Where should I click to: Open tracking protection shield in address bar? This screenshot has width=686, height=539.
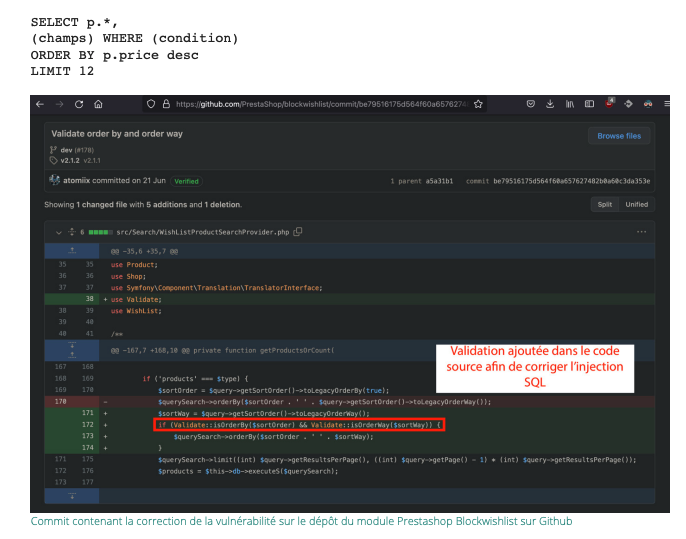151,104
